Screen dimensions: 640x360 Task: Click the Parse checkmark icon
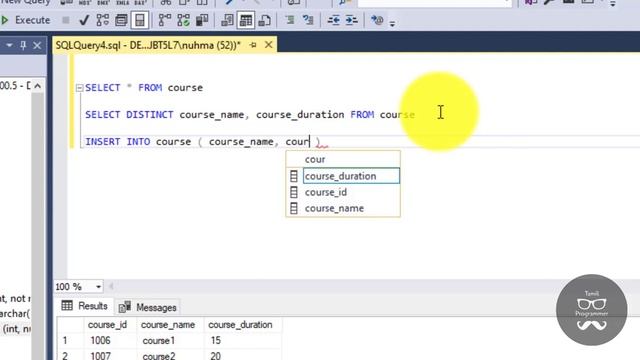tap(84, 20)
